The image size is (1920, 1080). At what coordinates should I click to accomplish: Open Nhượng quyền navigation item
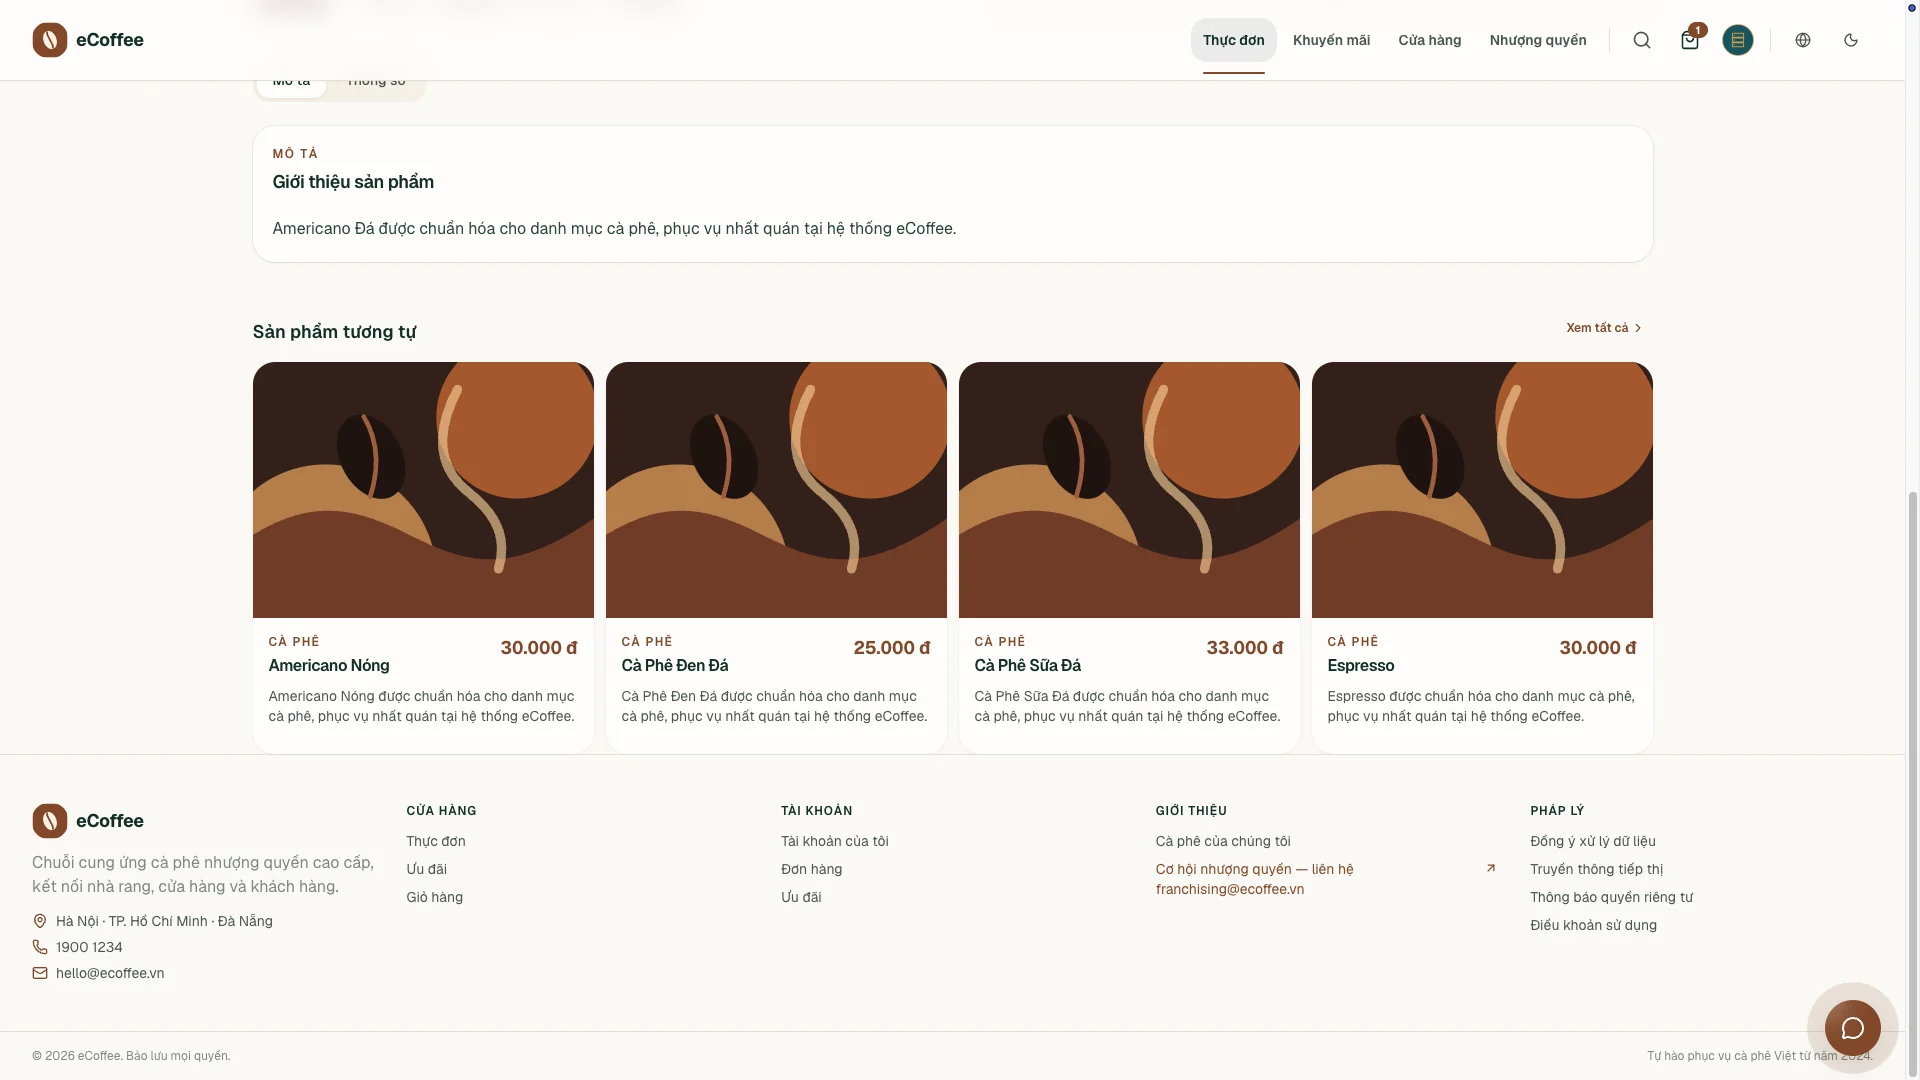point(1538,40)
